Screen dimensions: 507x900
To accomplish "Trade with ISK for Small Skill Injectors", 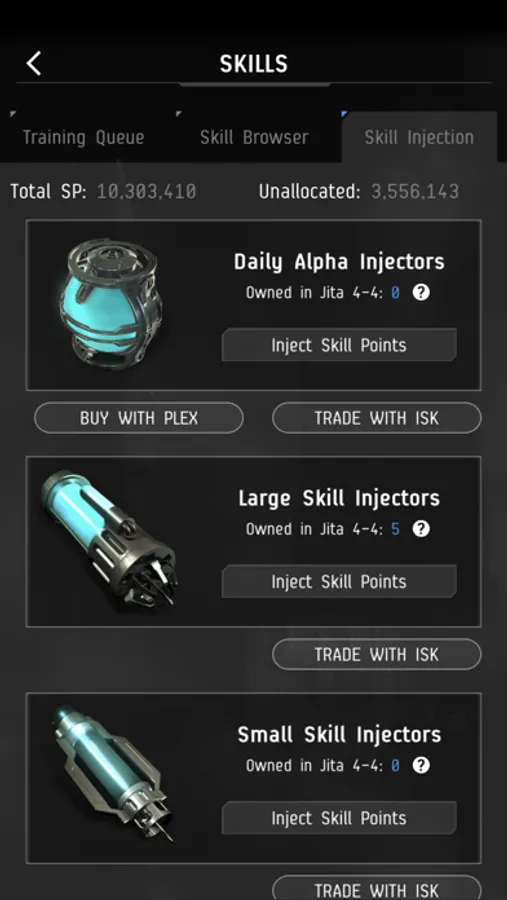I will [x=377, y=889].
